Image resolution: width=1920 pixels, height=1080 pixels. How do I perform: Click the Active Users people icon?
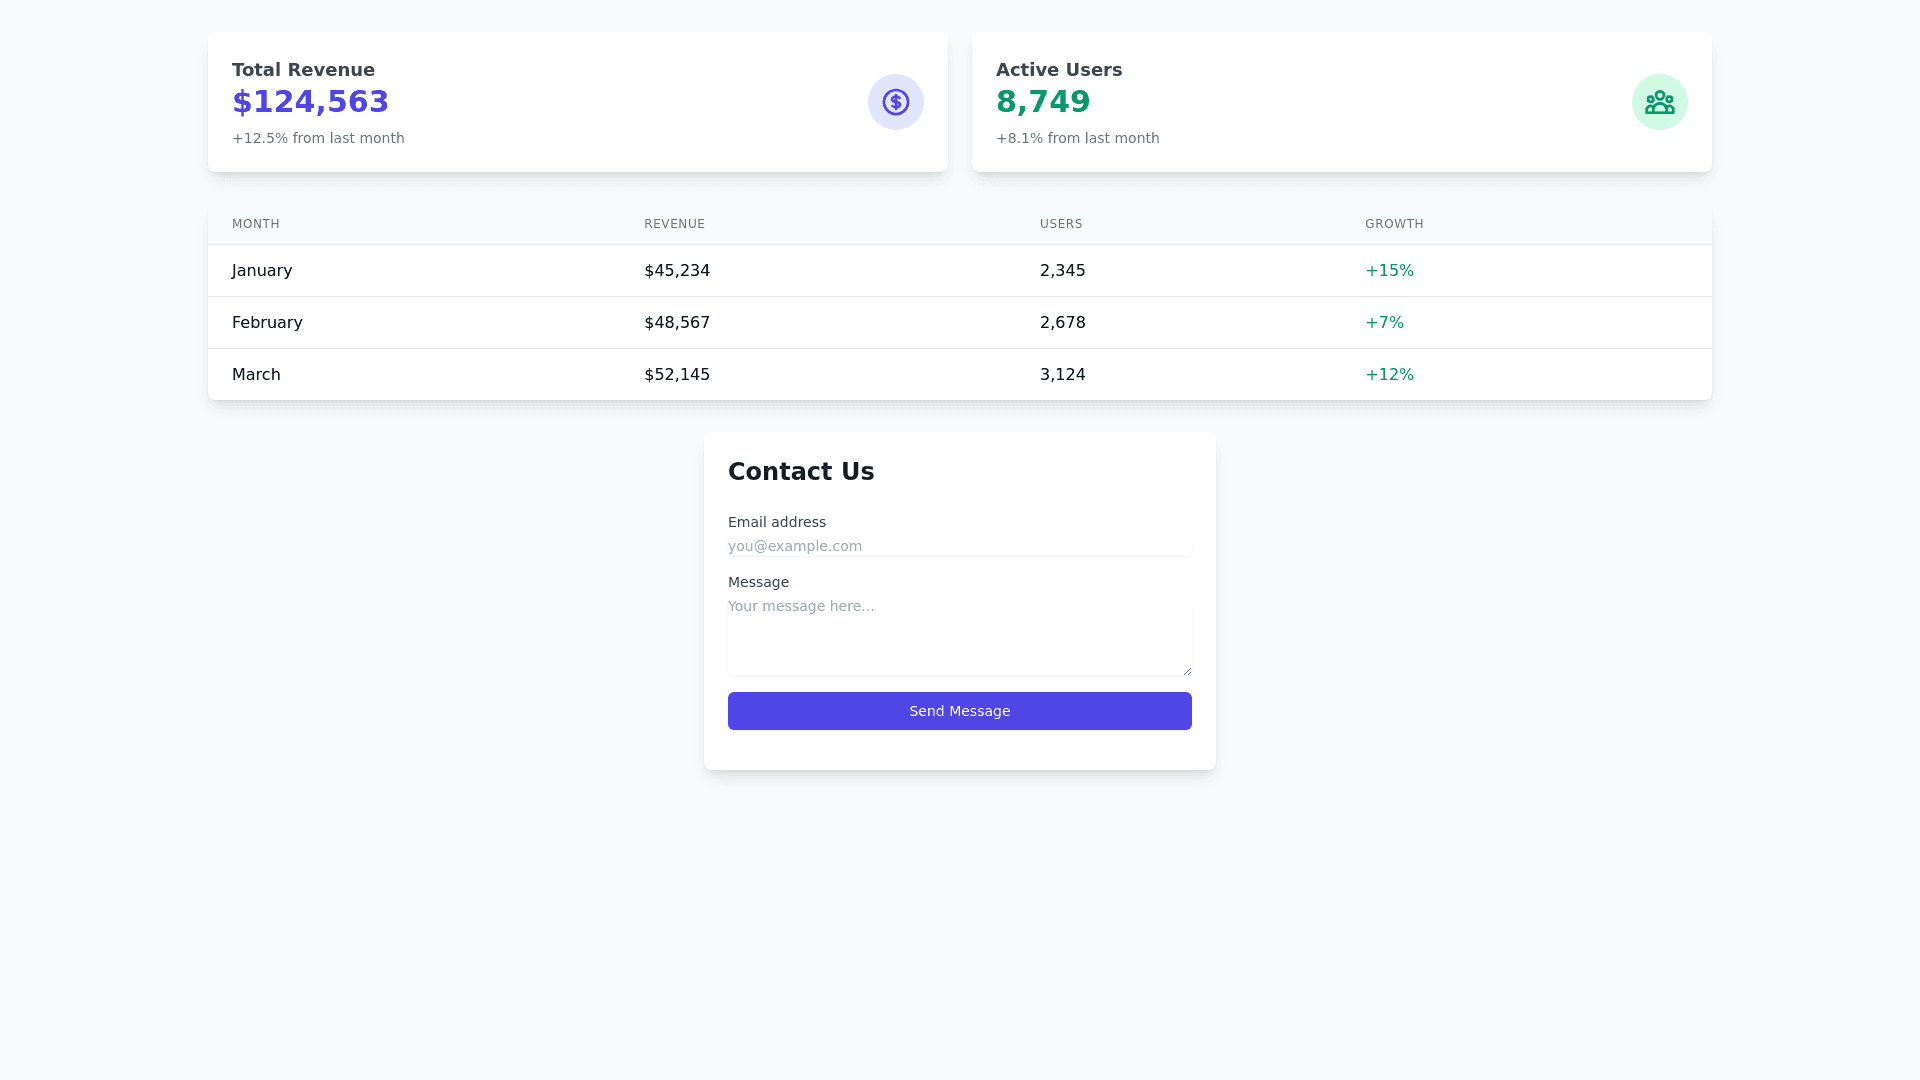pyautogui.click(x=1659, y=102)
